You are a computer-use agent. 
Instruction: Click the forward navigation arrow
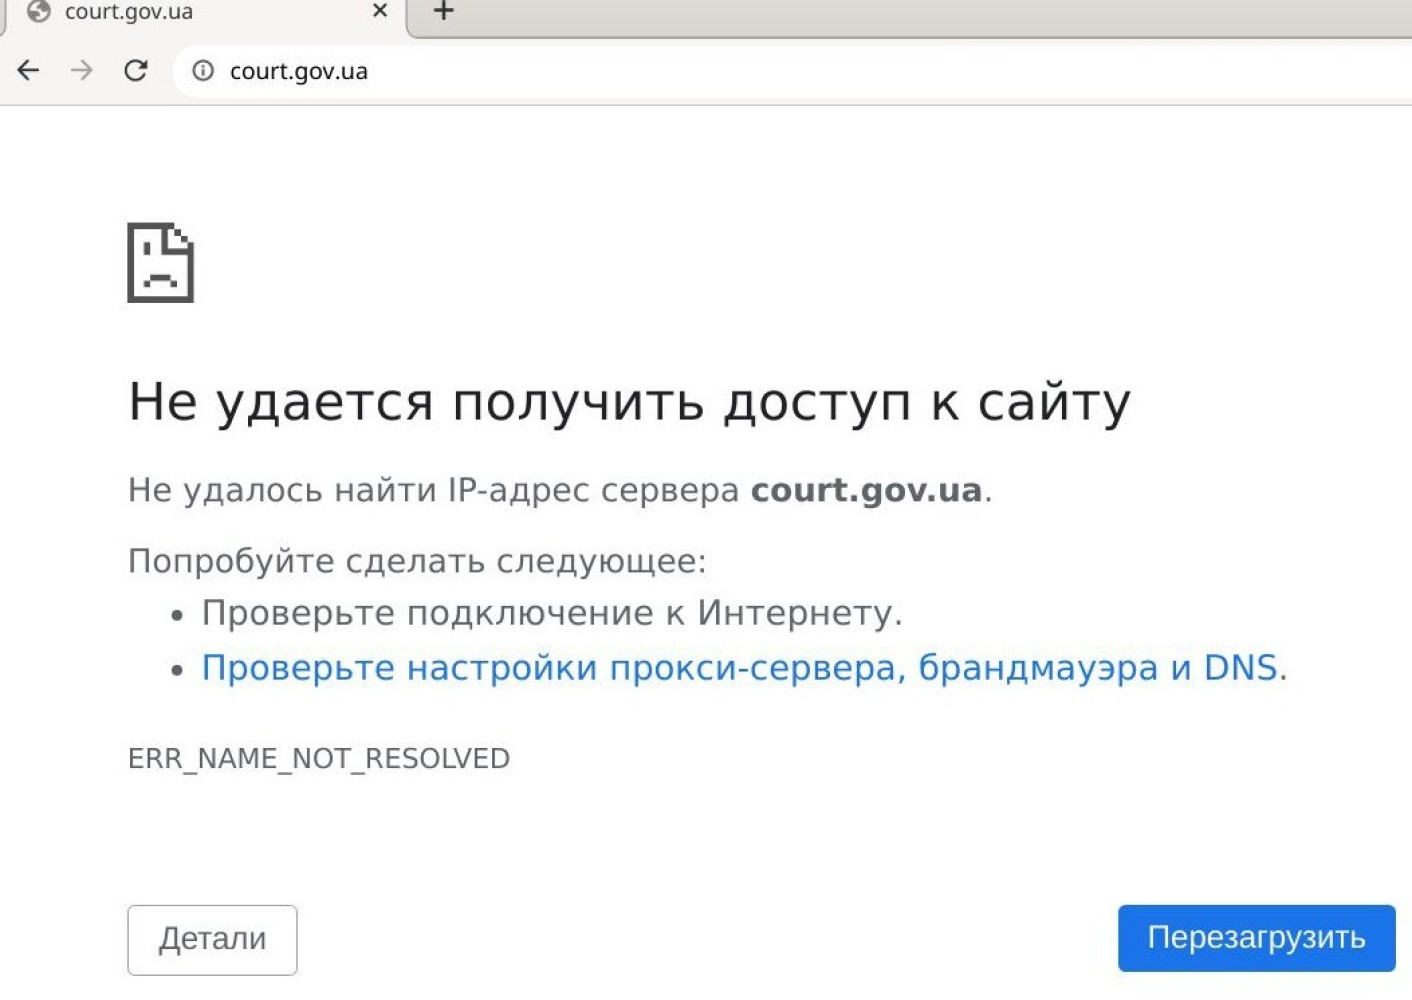pos(82,71)
